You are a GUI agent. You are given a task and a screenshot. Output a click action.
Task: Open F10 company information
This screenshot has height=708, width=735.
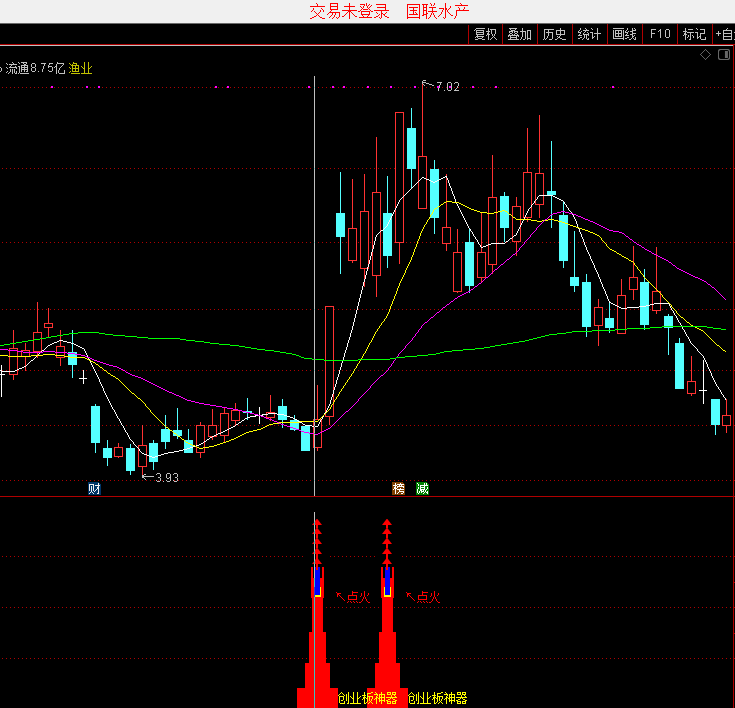click(x=660, y=34)
